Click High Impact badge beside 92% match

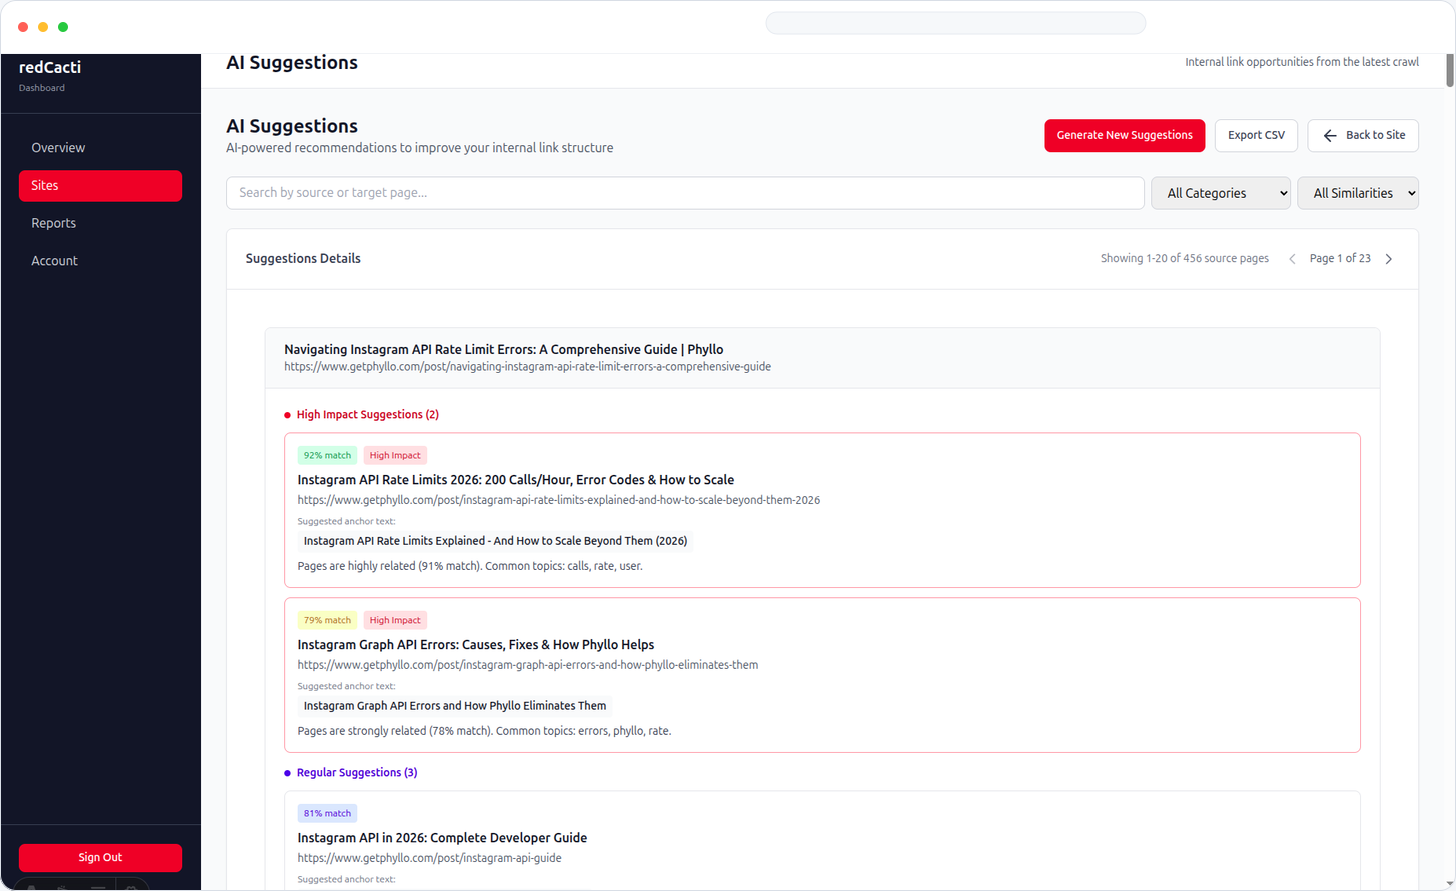coord(395,455)
